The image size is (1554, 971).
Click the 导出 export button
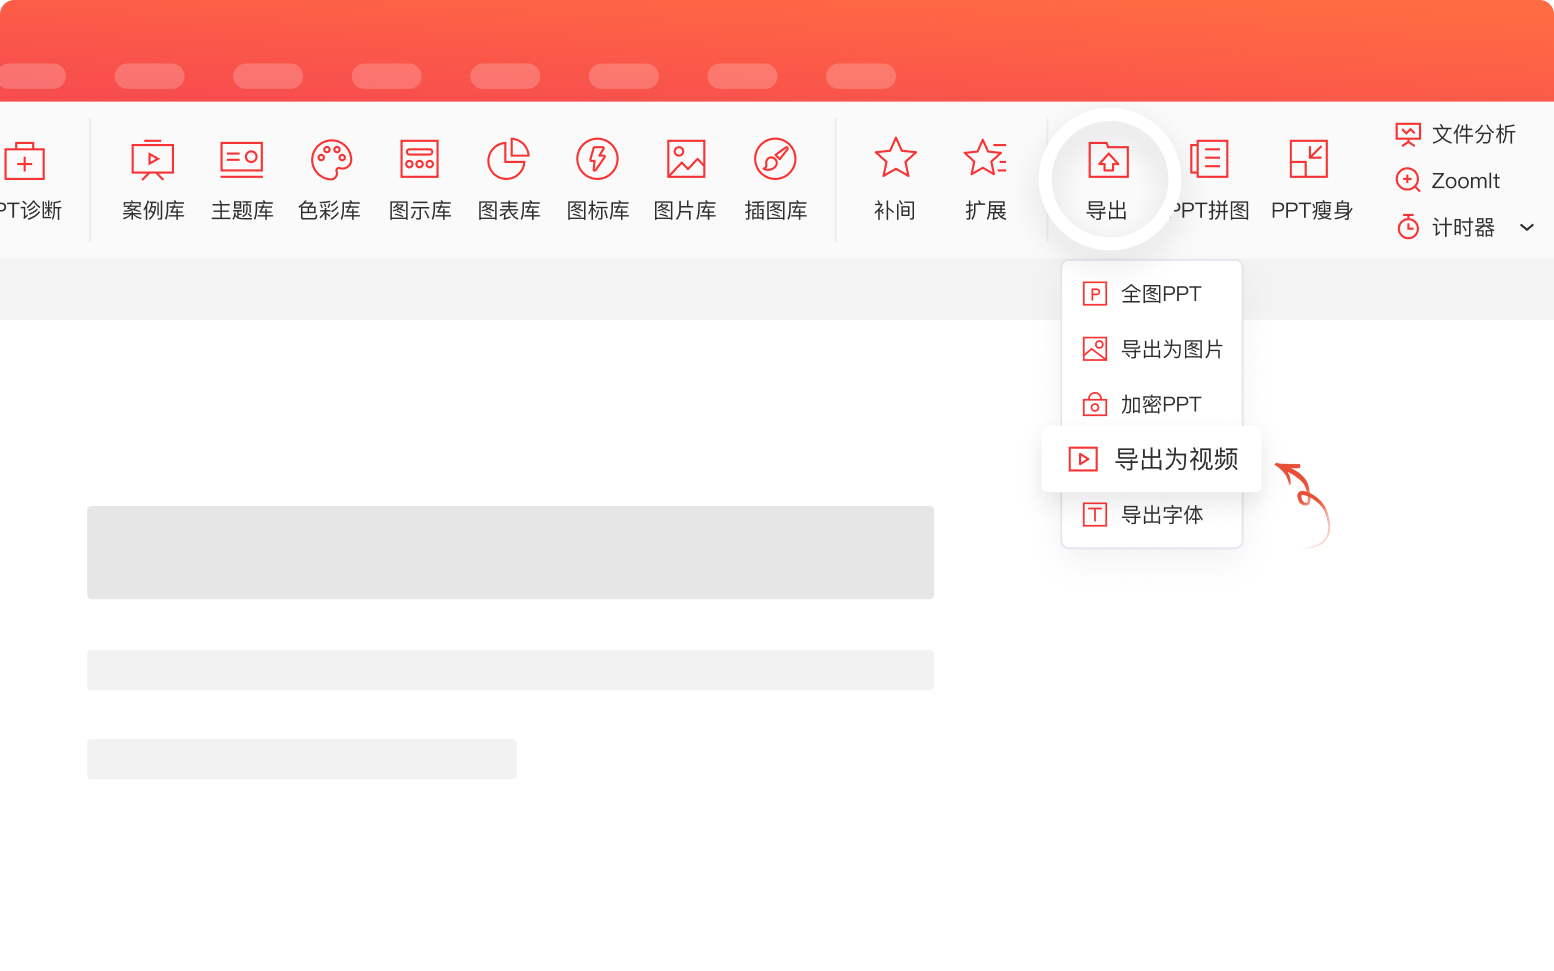click(1108, 180)
